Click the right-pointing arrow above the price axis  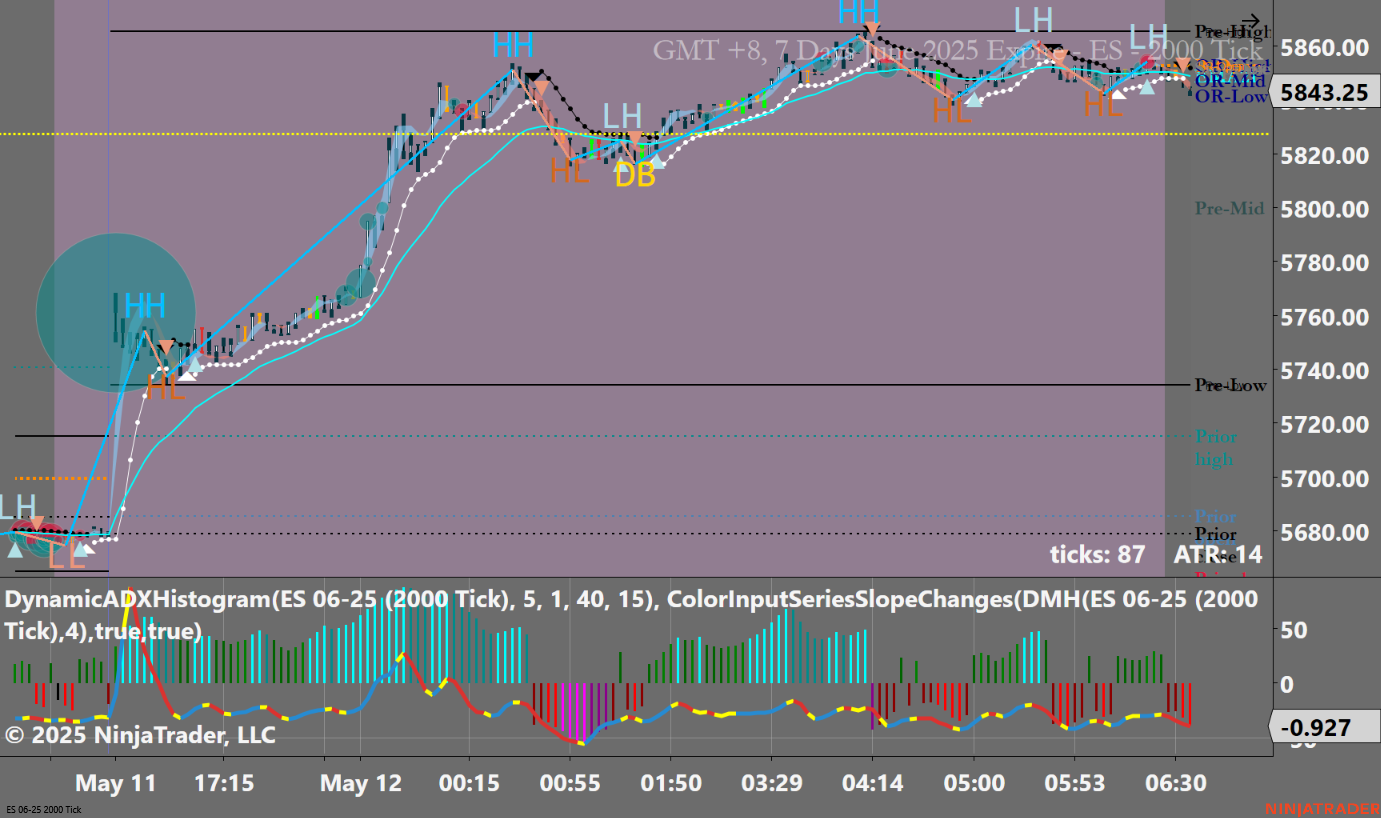click(1250, 20)
